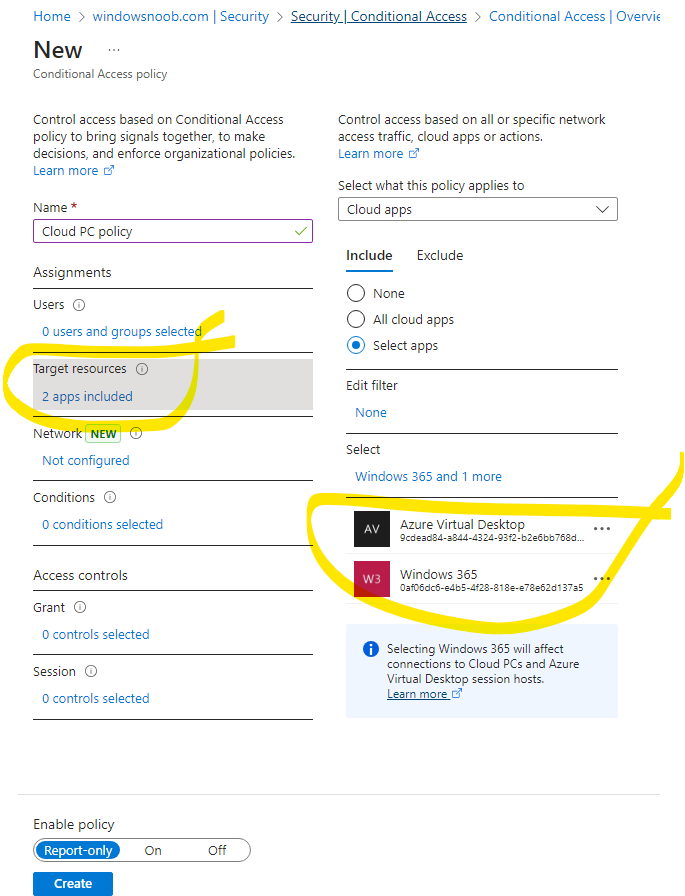Open 0 users and groups selected

pos(122,331)
